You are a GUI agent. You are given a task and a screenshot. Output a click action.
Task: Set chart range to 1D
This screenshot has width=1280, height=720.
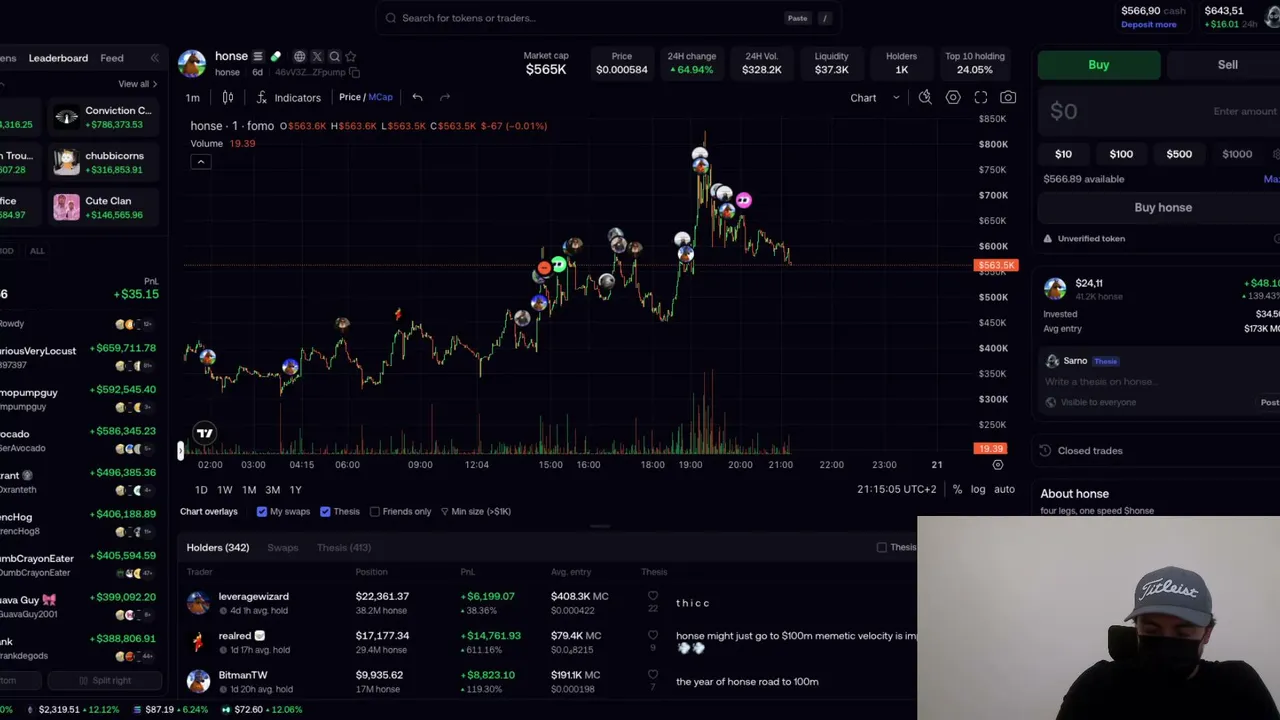pos(201,489)
